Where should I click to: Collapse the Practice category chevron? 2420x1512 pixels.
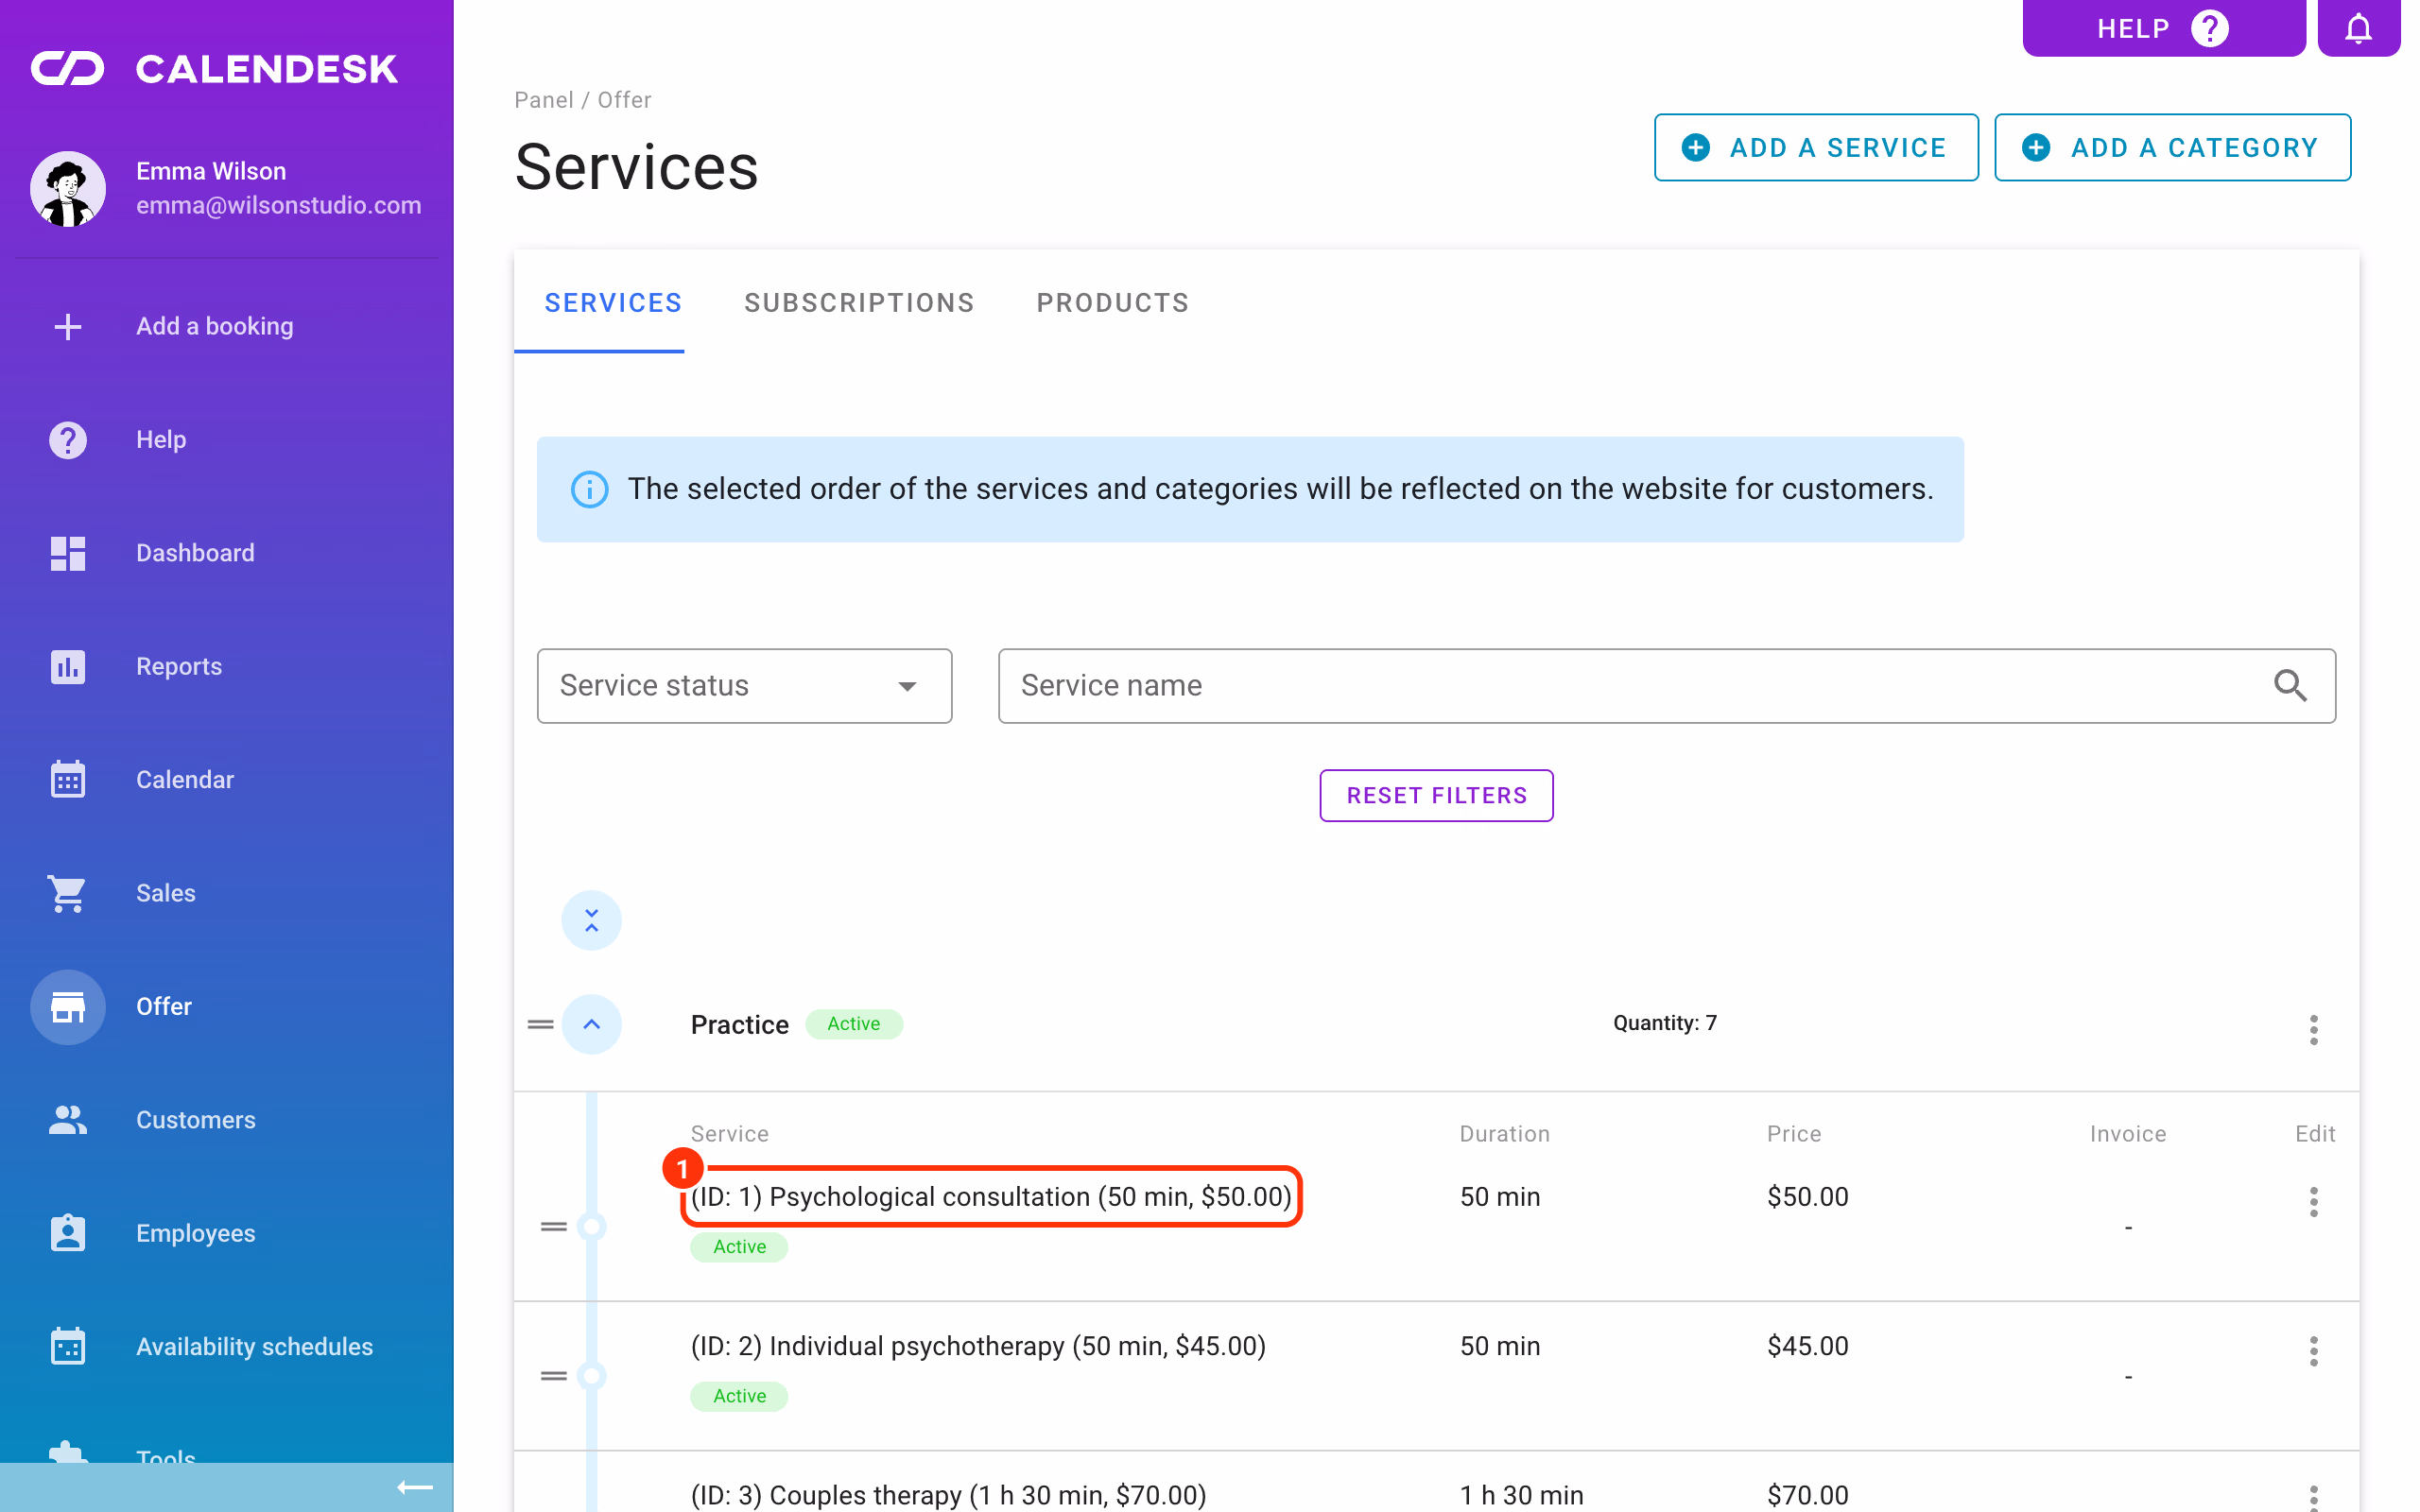coord(591,1024)
